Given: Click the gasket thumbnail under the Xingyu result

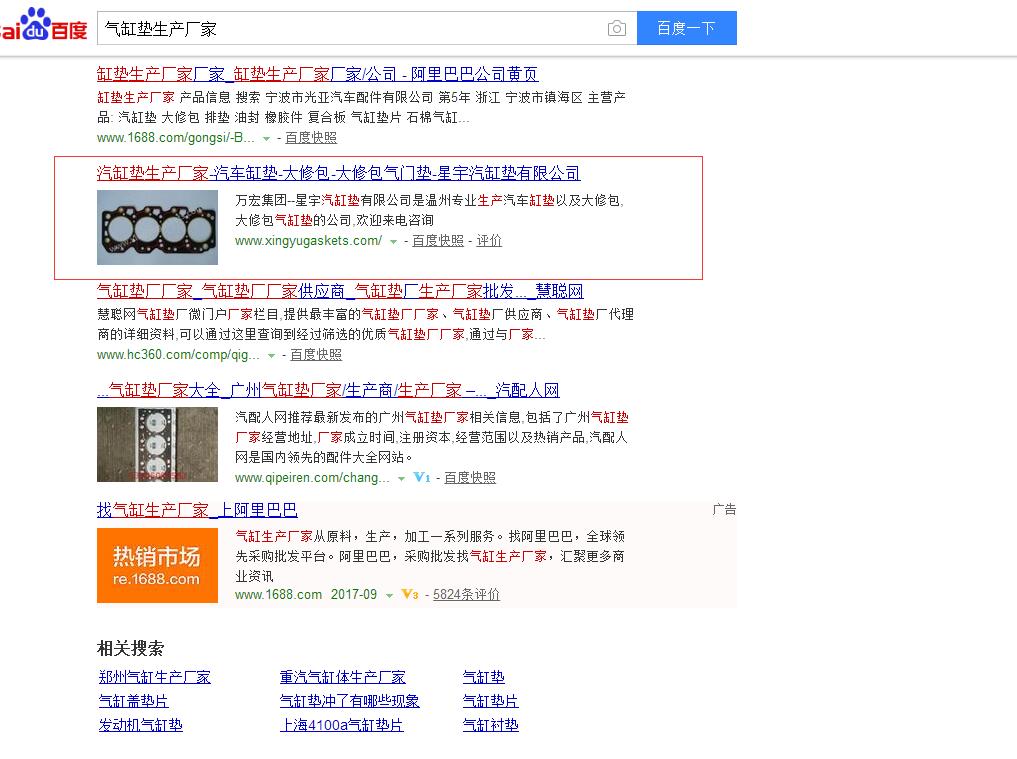Looking at the screenshot, I should [157, 227].
